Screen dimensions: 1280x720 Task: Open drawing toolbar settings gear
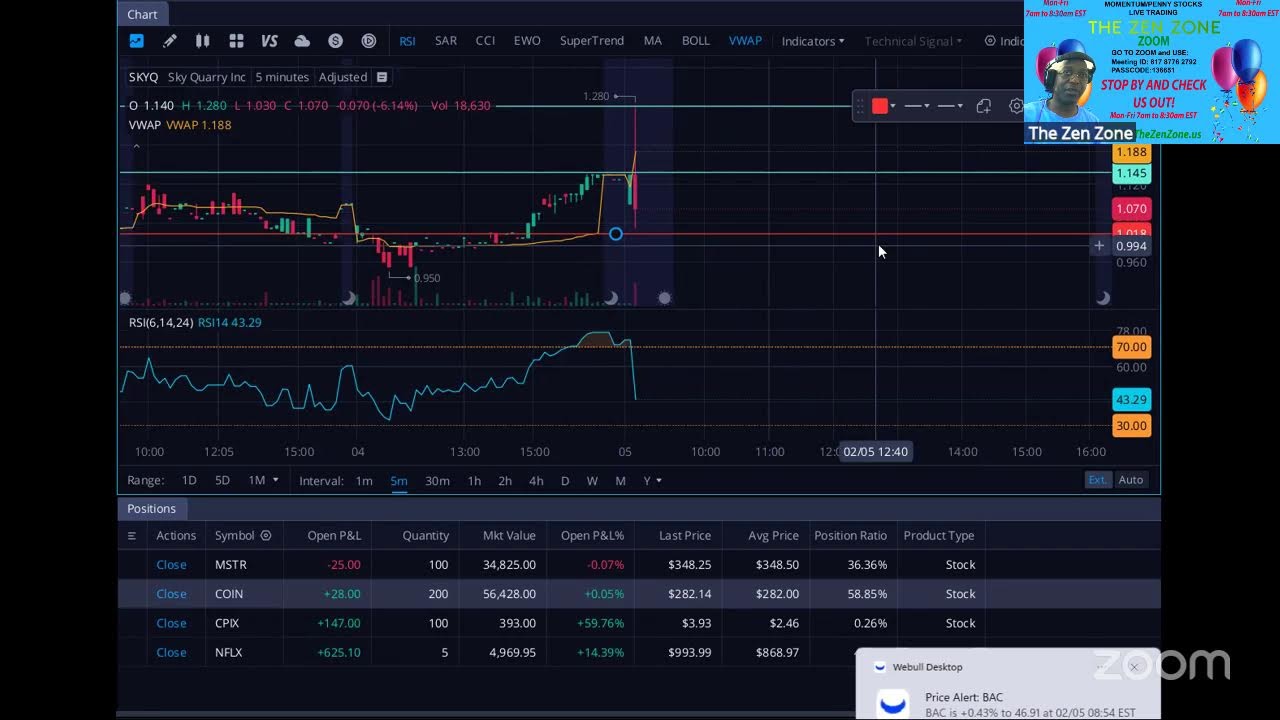1016,106
